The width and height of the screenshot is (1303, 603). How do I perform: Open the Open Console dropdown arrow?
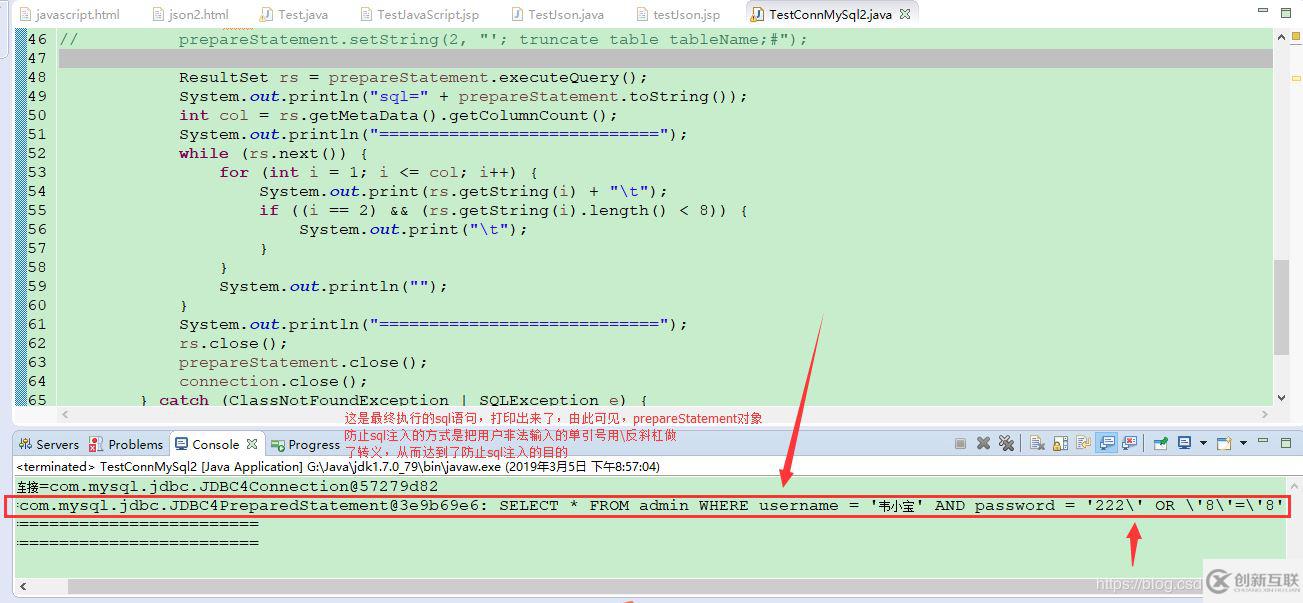coord(1242,444)
